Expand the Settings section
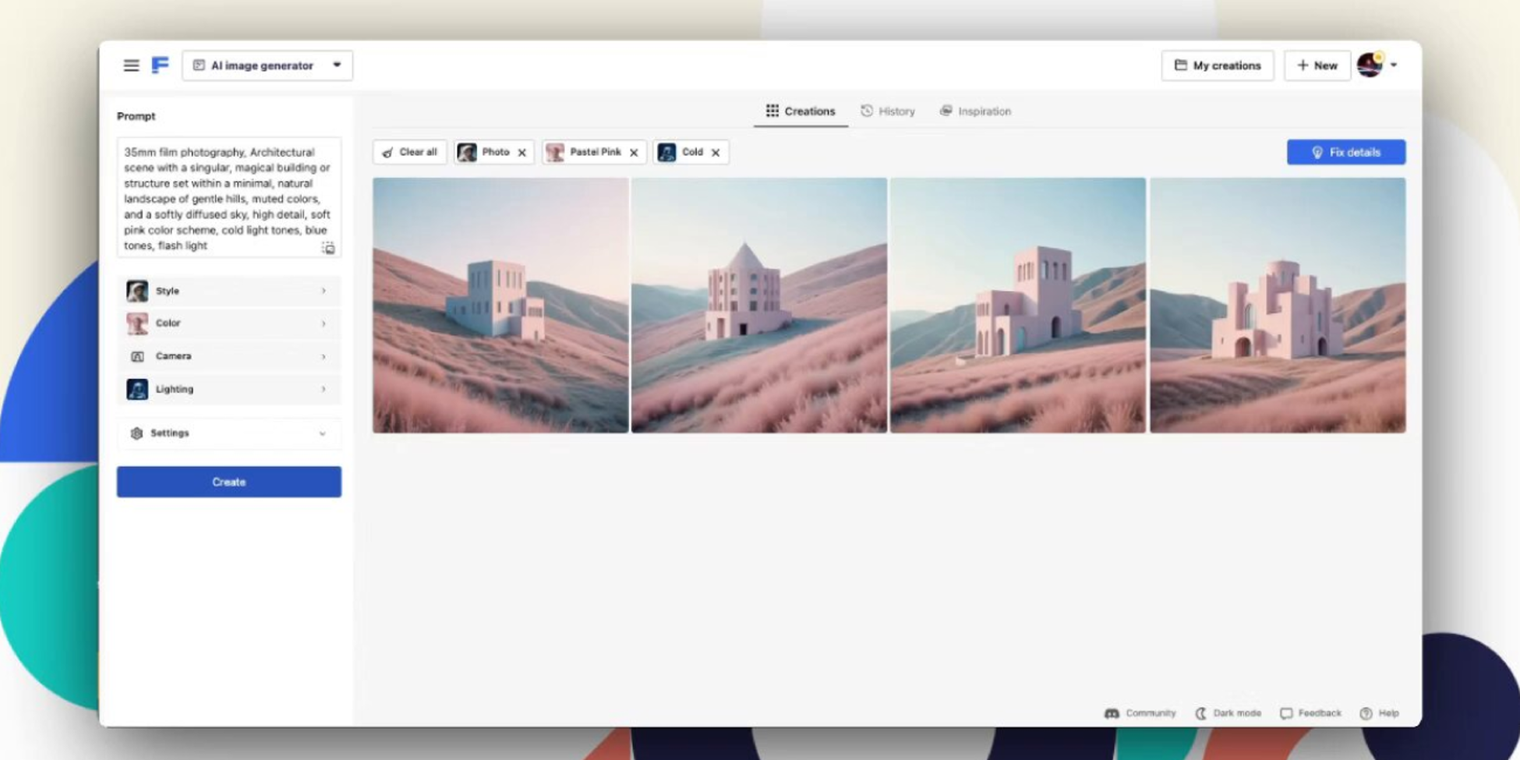 229,433
